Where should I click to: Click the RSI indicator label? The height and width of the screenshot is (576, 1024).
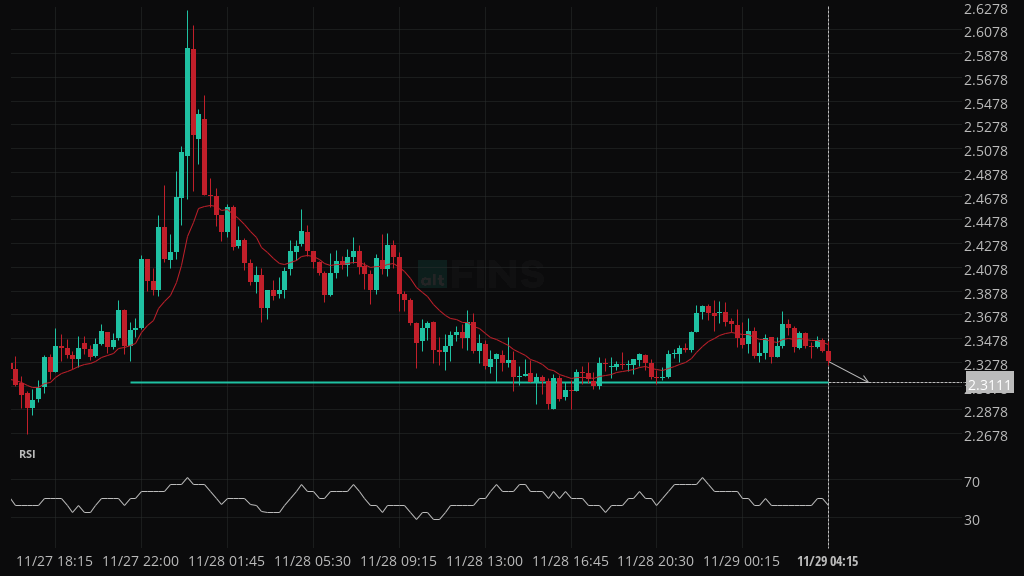point(27,454)
